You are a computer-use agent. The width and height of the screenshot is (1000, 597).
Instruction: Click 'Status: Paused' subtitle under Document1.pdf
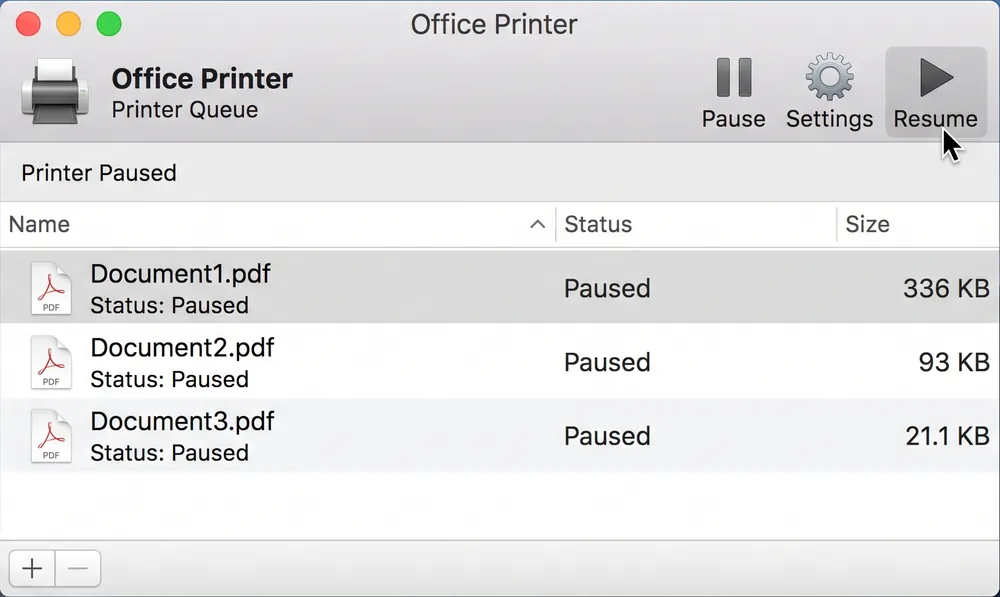(170, 306)
